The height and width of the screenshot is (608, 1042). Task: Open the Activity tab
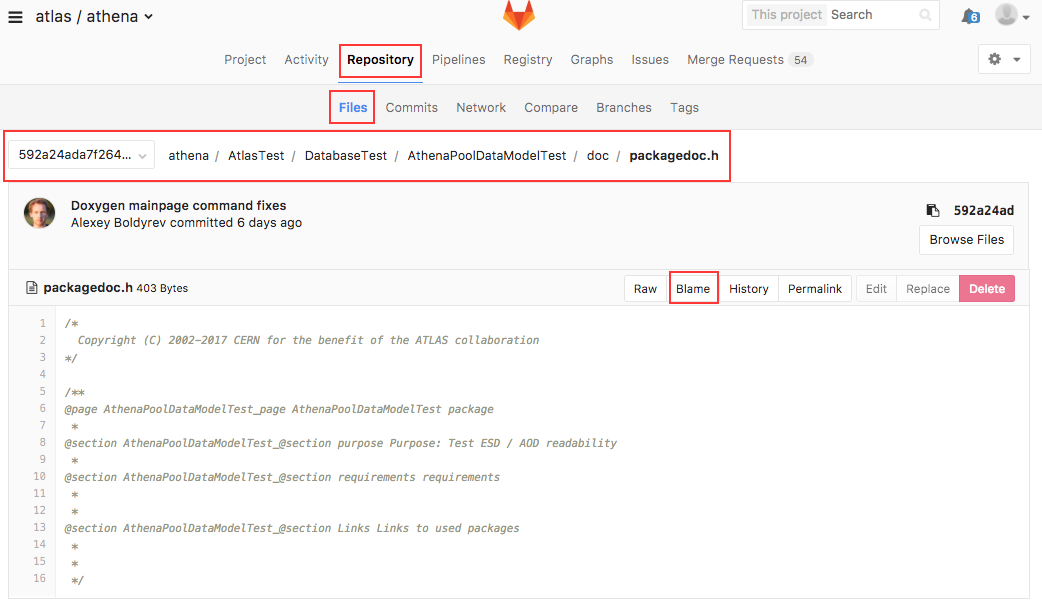(x=306, y=60)
